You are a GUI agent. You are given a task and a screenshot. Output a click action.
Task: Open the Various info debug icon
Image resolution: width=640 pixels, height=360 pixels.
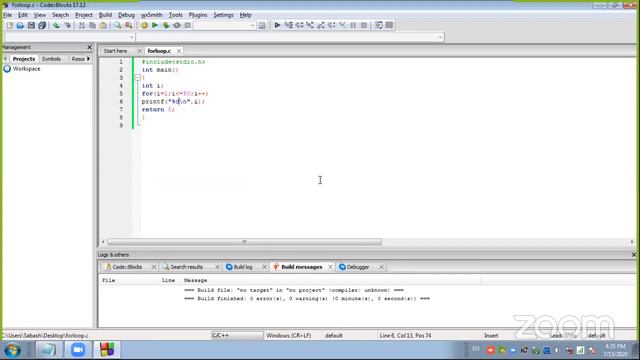pyautogui.click(x=389, y=25)
